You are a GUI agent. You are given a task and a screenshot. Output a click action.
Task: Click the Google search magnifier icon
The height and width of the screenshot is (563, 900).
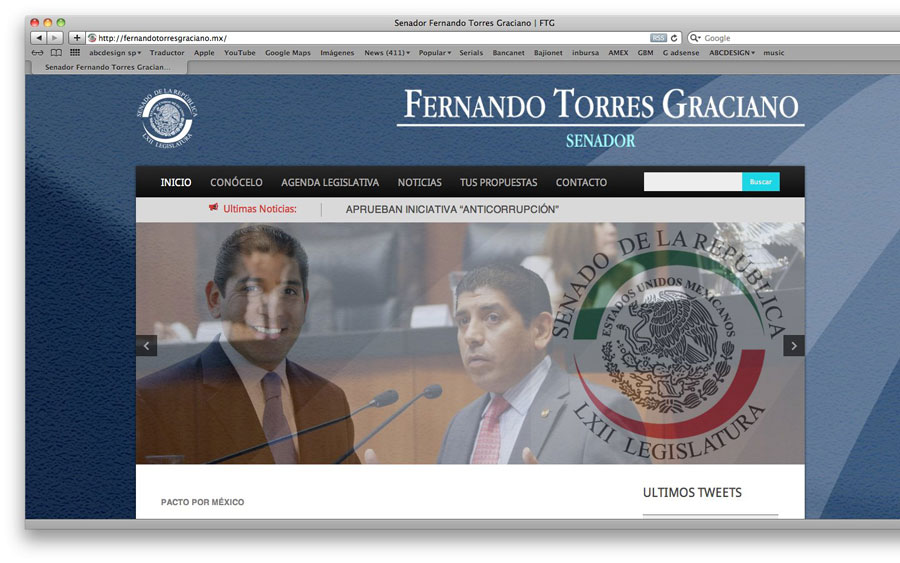pyautogui.click(x=695, y=38)
